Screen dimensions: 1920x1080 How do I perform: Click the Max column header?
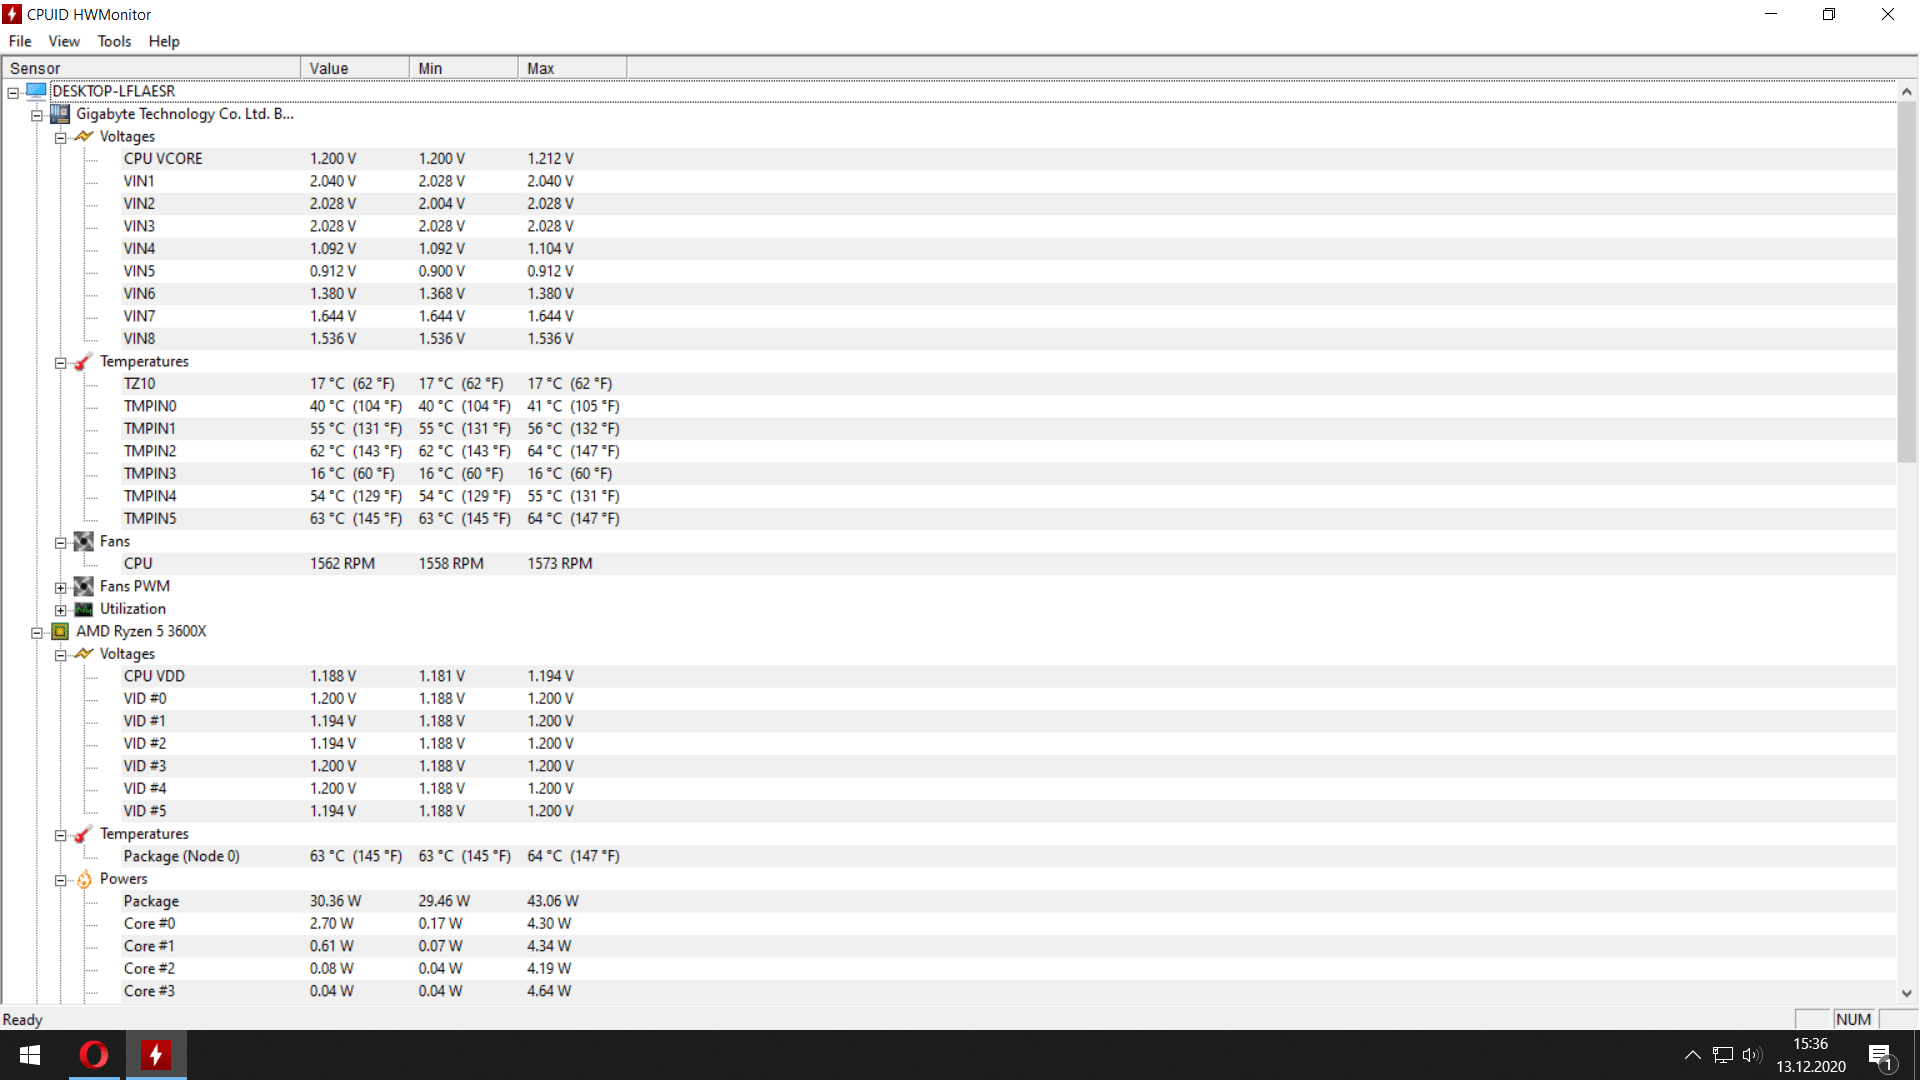click(x=572, y=68)
